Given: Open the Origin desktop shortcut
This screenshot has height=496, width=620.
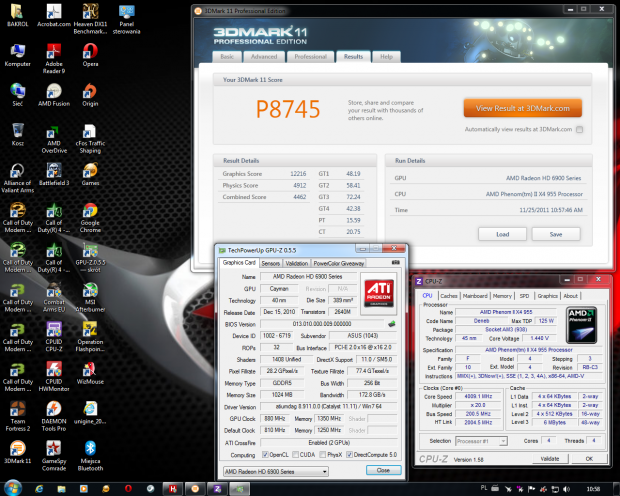Looking at the screenshot, I should coord(90,91).
